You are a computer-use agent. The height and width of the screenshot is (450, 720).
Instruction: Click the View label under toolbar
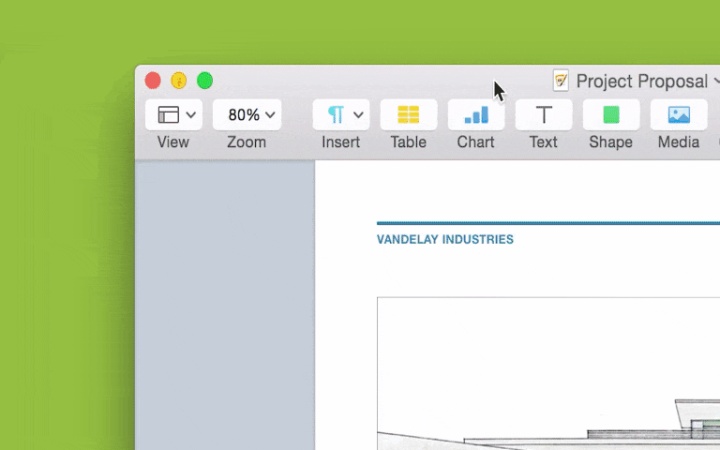click(x=173, y=142)
